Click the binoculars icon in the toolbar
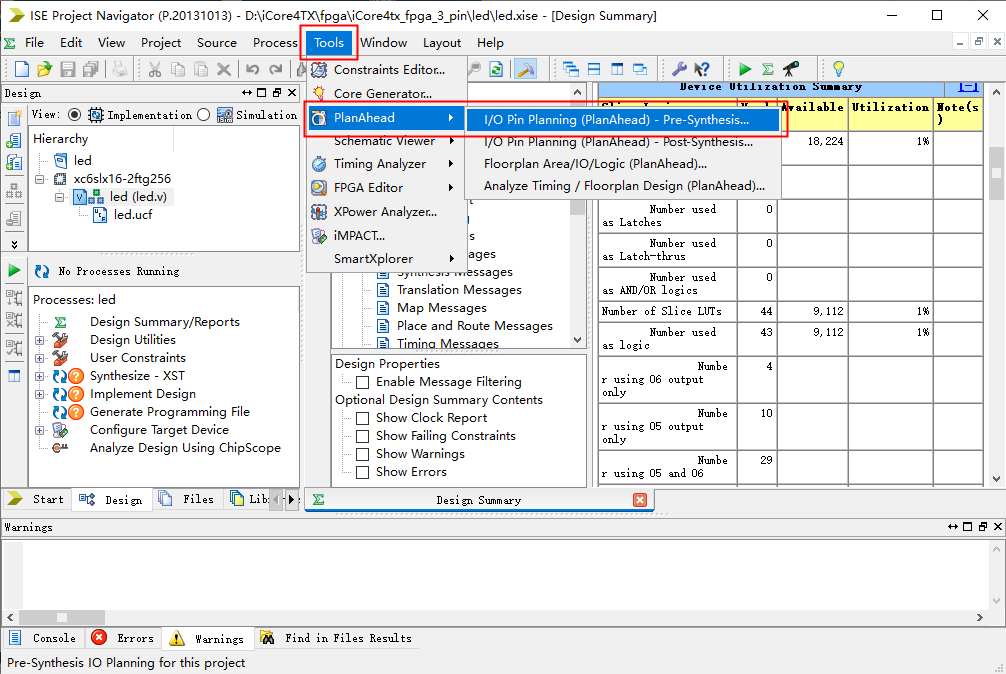 (x=791, y=69)
